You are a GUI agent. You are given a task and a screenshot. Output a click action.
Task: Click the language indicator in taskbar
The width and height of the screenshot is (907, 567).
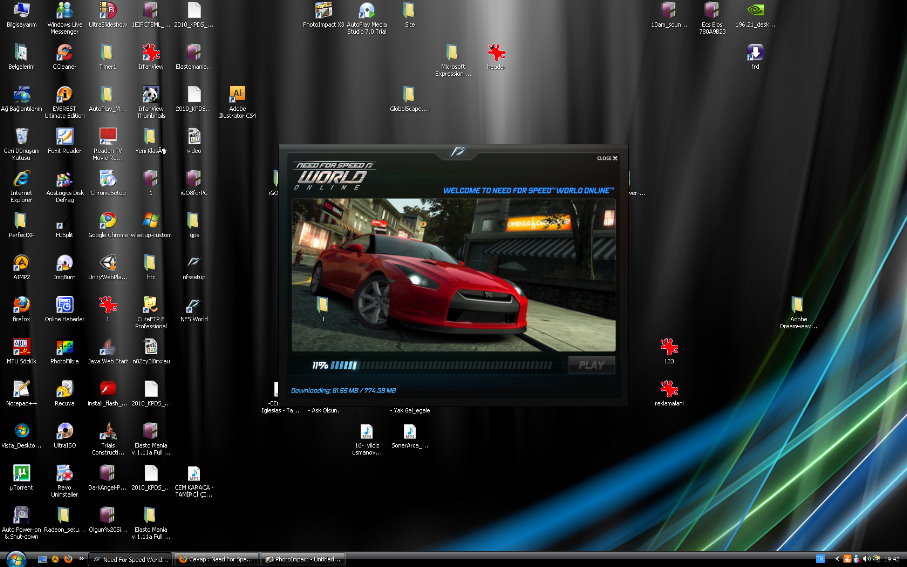point(820,558)
